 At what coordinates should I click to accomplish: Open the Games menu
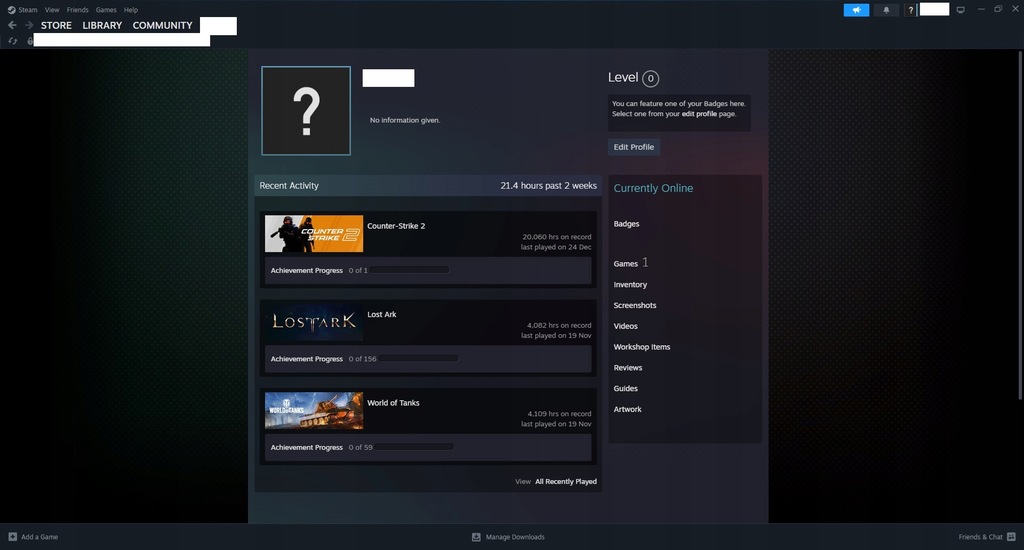point(106,10)
